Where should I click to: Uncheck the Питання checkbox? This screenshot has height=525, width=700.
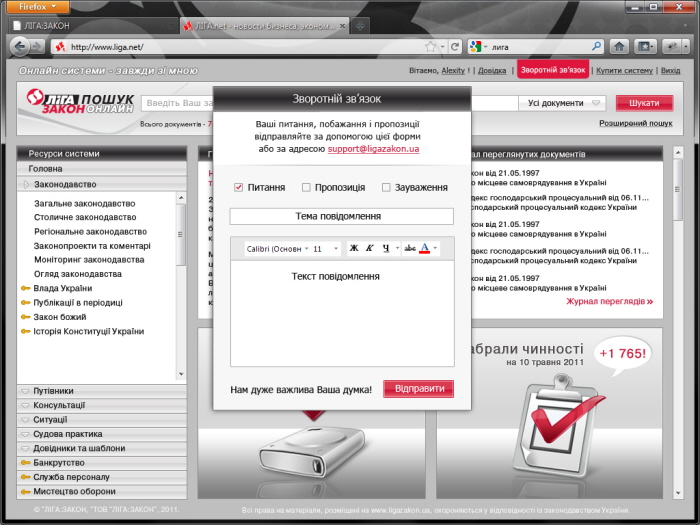tap(238, 187)
